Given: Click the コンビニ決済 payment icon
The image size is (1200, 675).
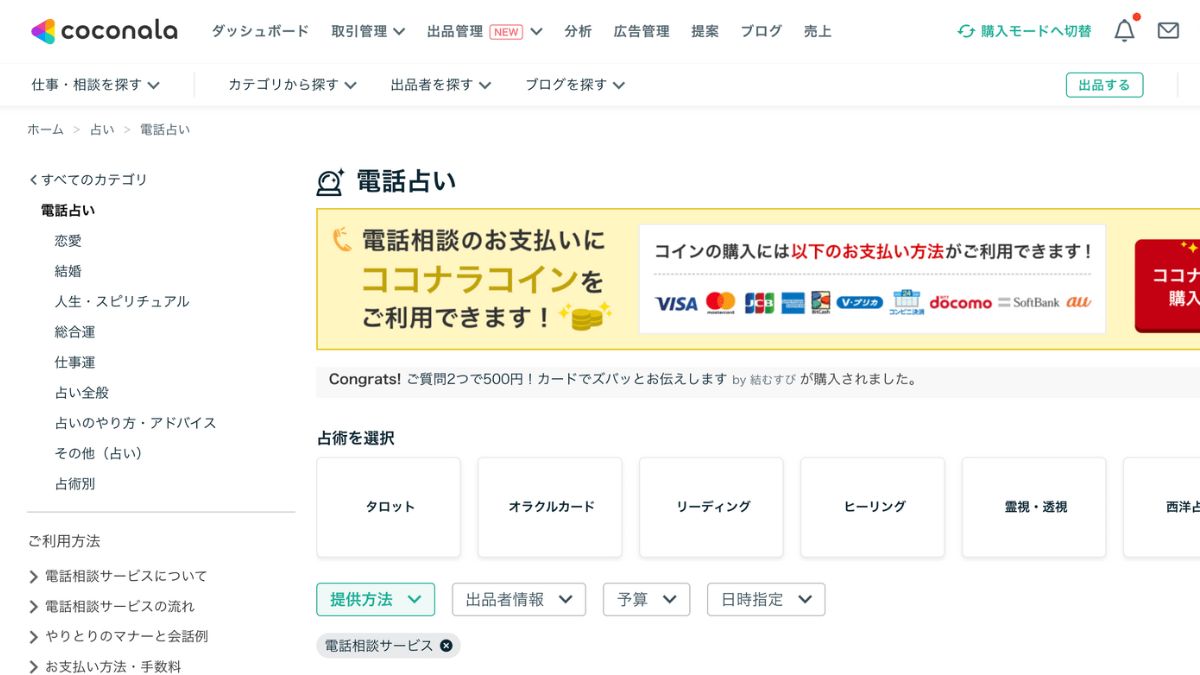Looking at the screenshot, I should pos(906,302).
